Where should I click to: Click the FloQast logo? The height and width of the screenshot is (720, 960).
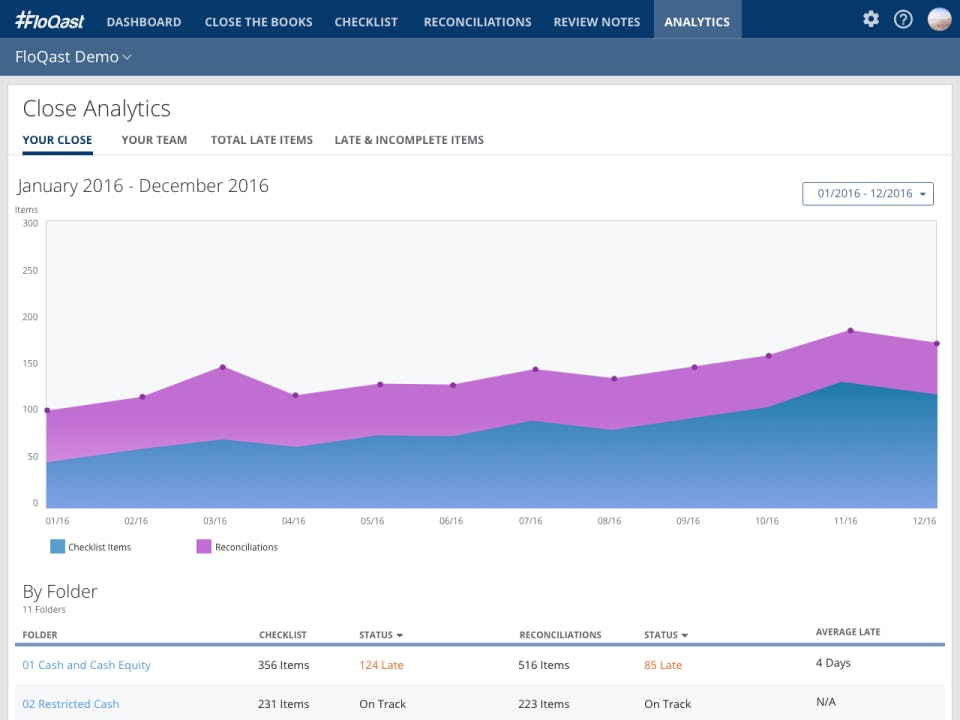pyautogui.click(x=48, y=19)
